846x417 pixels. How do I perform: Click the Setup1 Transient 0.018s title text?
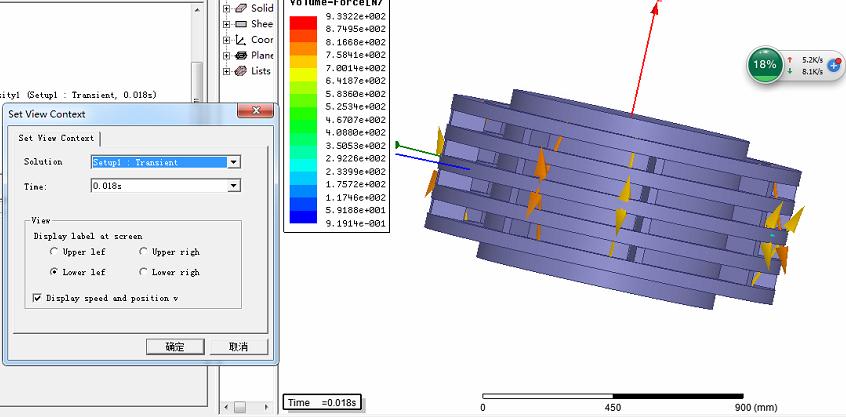tap(79, 94)
